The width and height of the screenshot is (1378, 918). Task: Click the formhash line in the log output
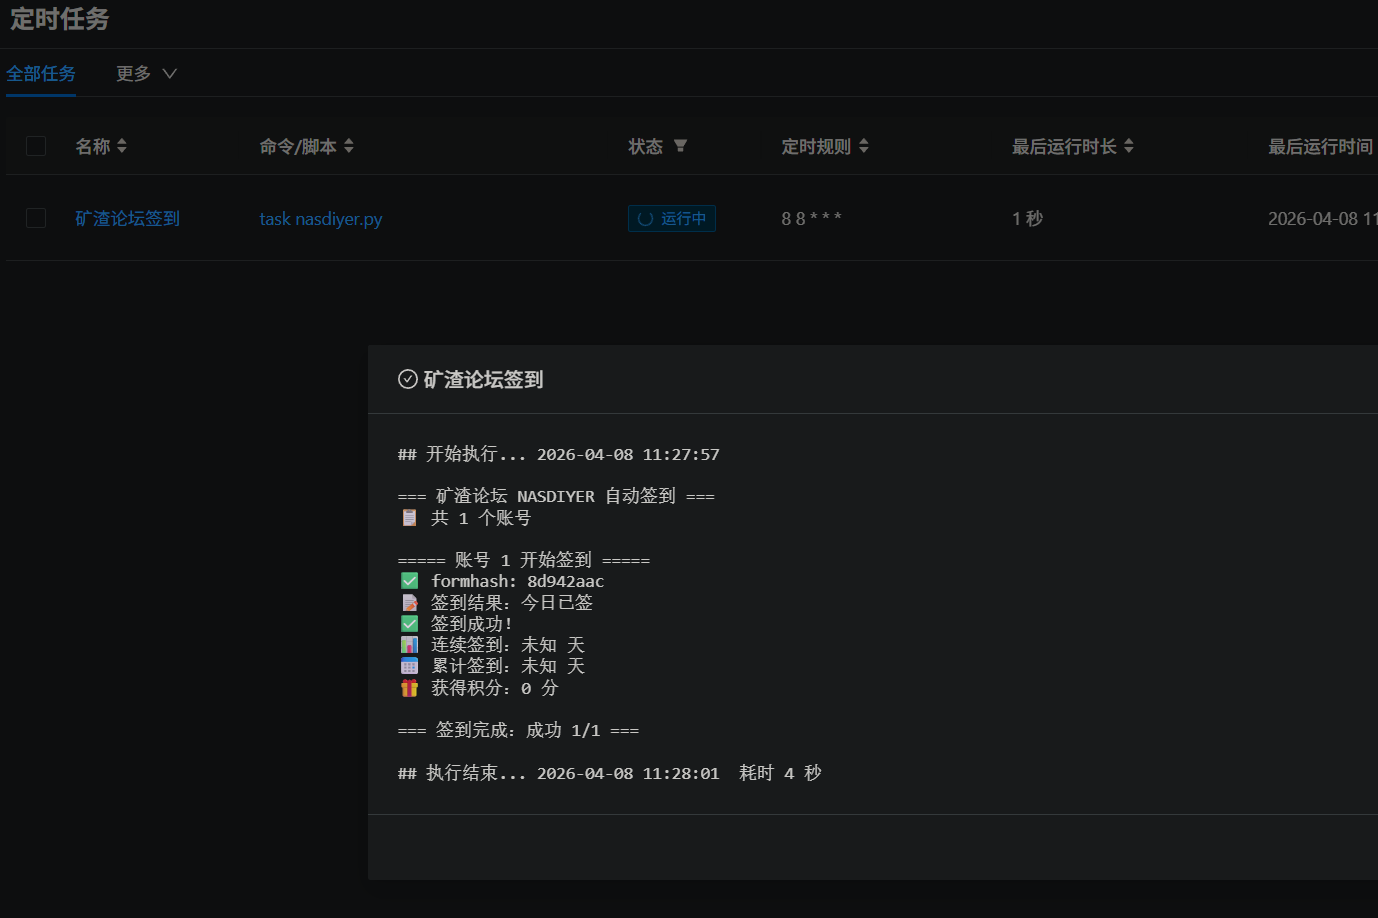pyautogui.click(x=517, y=581)
